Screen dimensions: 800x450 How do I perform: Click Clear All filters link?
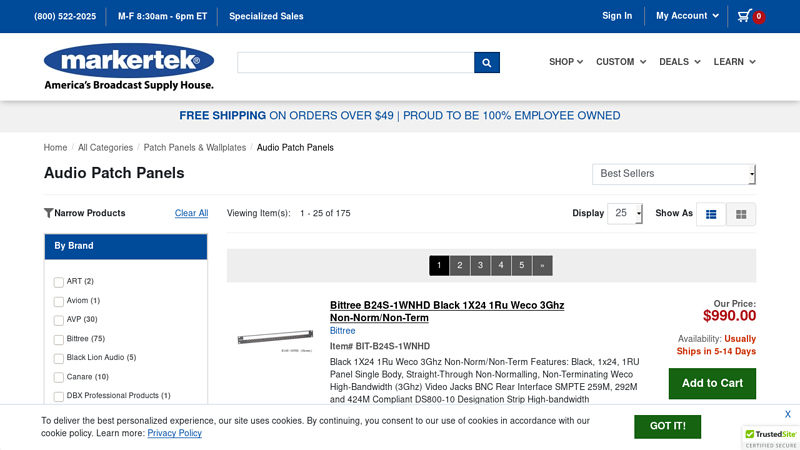(x=191, y=213)
